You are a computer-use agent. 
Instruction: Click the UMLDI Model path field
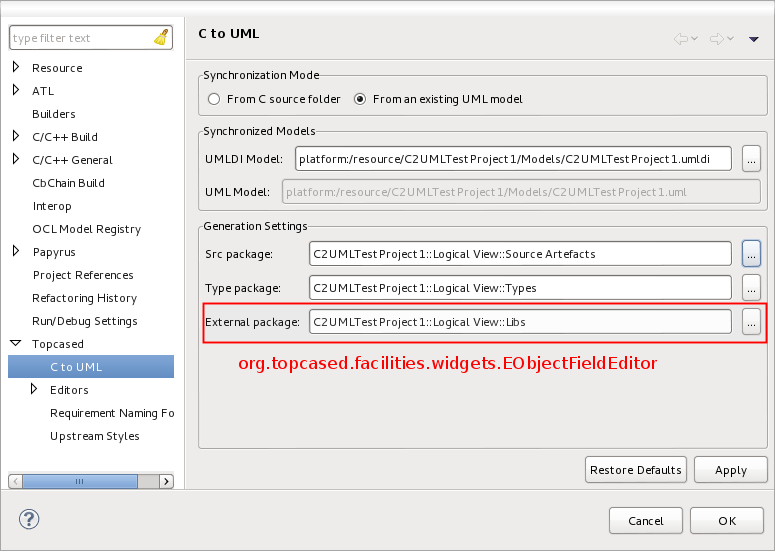pos(513,159)
